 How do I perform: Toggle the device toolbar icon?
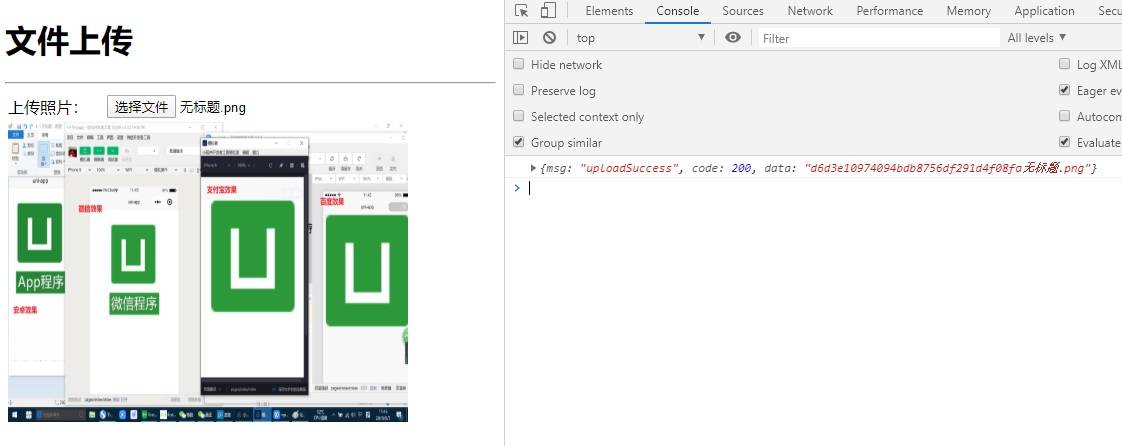[548, 11]
